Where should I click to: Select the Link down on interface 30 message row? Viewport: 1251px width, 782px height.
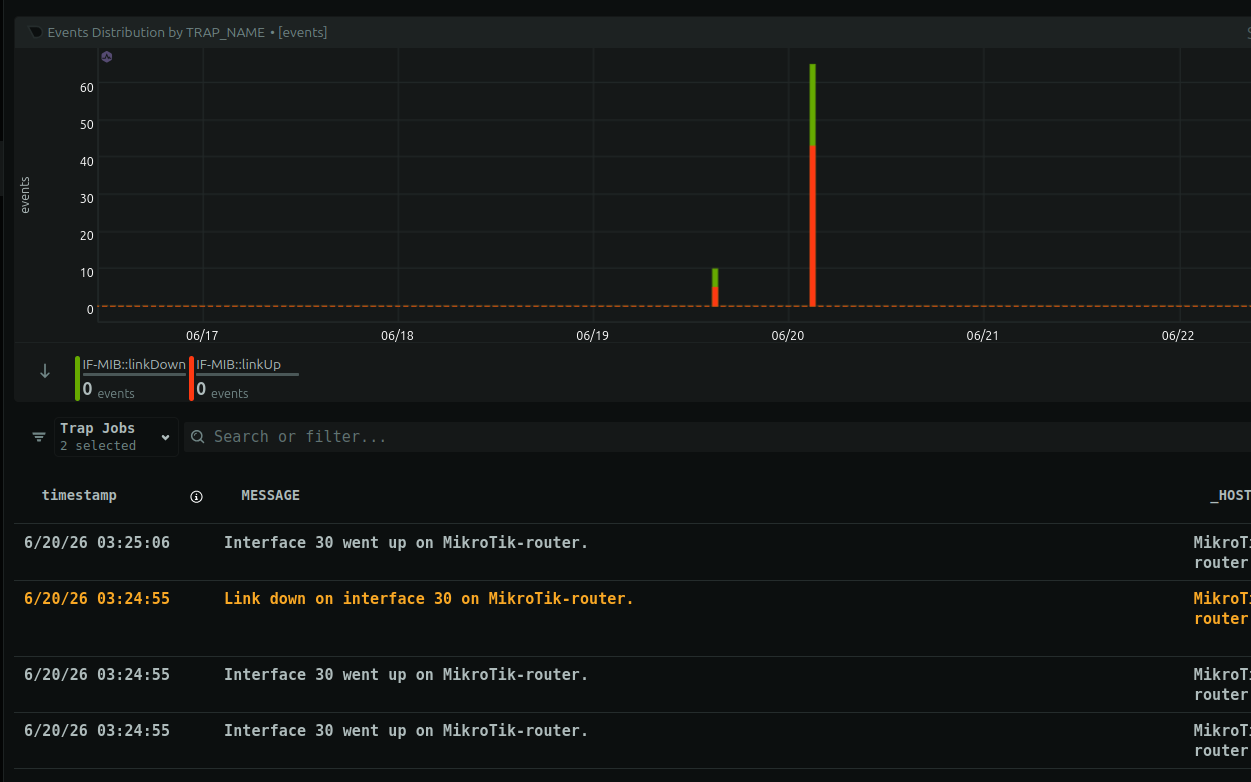coord(632,618)
